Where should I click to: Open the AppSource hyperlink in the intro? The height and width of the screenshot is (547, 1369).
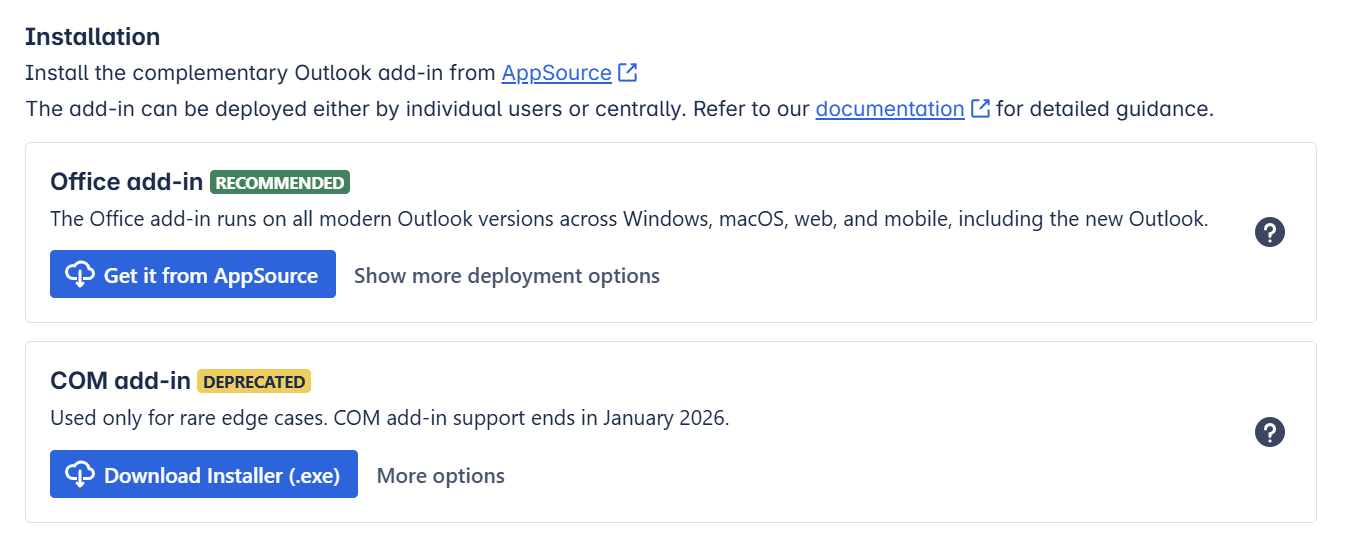[x=556, y=73]
